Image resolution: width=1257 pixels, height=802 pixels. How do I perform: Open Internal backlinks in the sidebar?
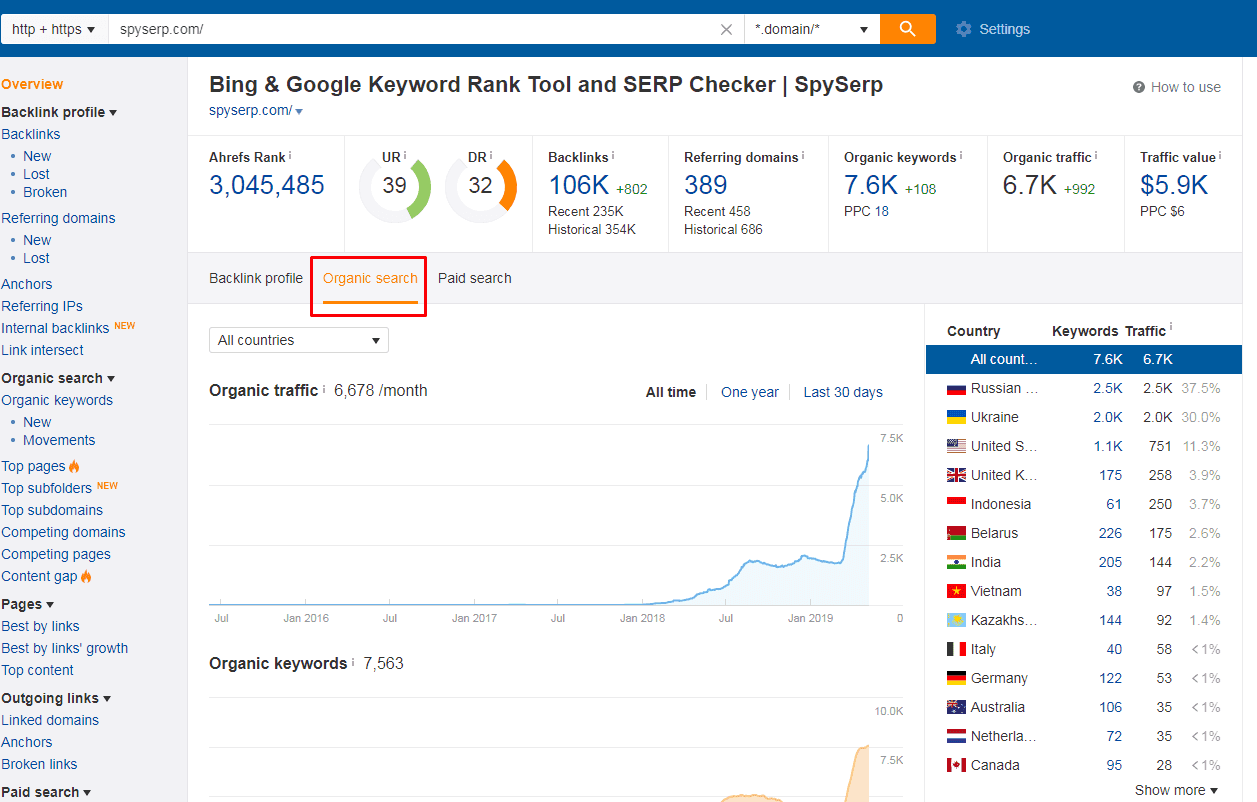[x=55, y=328]
